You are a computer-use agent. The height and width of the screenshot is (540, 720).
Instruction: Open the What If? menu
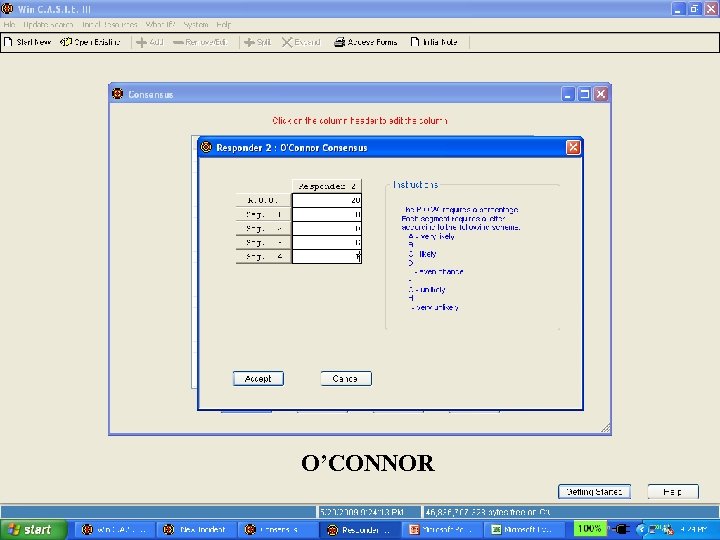160,24
